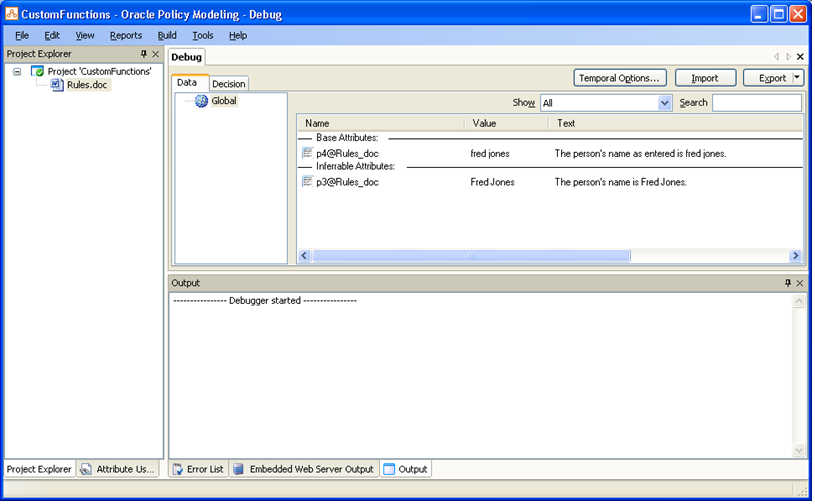Click the Temporal Options button
Viewport: 815px width, 504px height.
click(620, 78)
